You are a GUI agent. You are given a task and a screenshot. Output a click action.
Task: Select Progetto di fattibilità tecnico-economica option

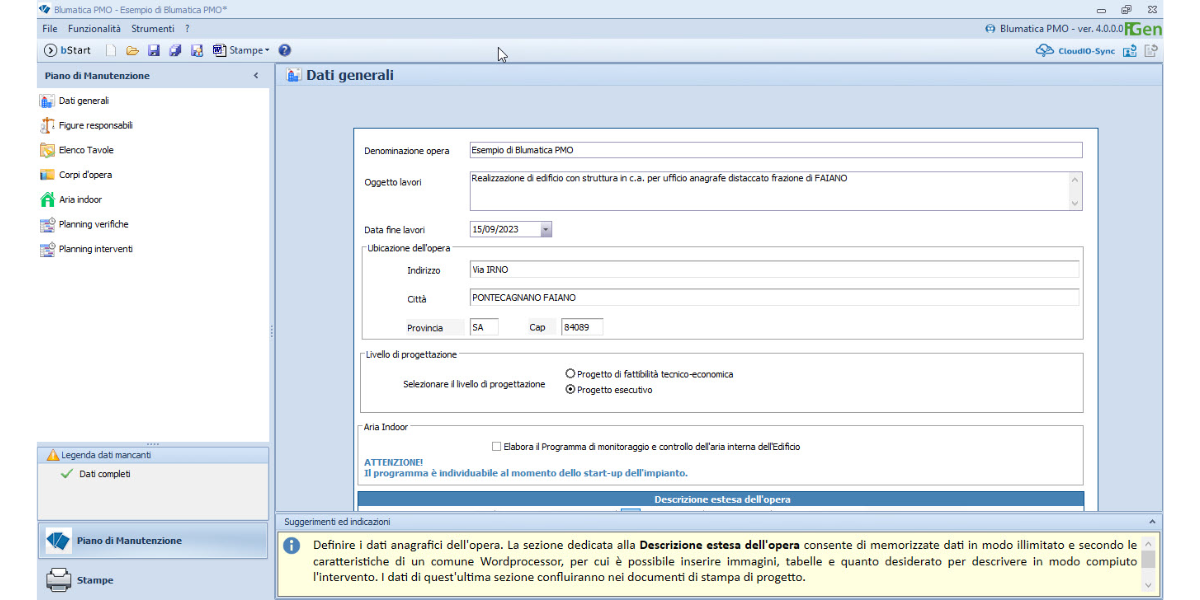570,374
